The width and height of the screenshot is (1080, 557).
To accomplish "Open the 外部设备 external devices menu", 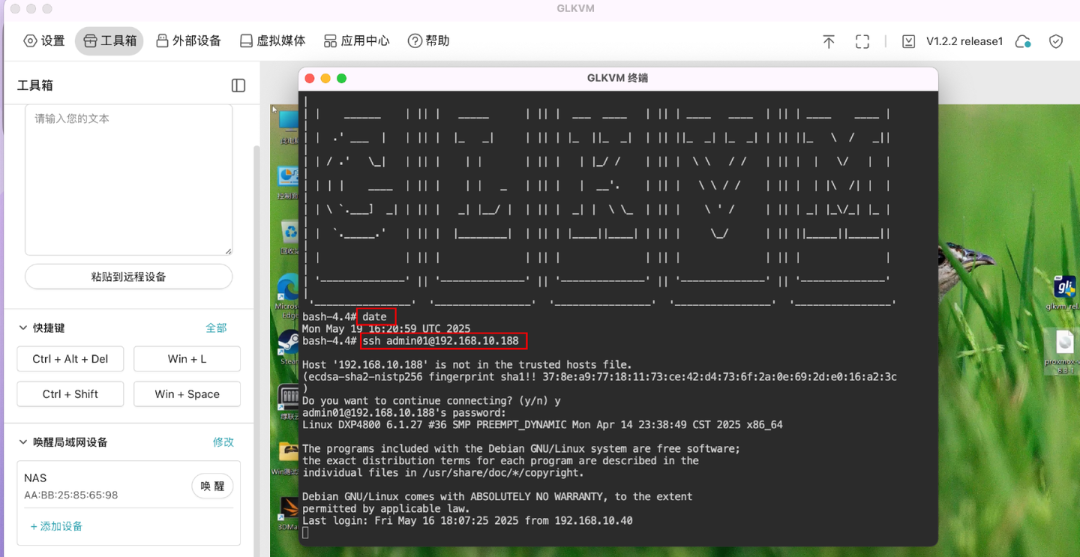I will [186, 41].
